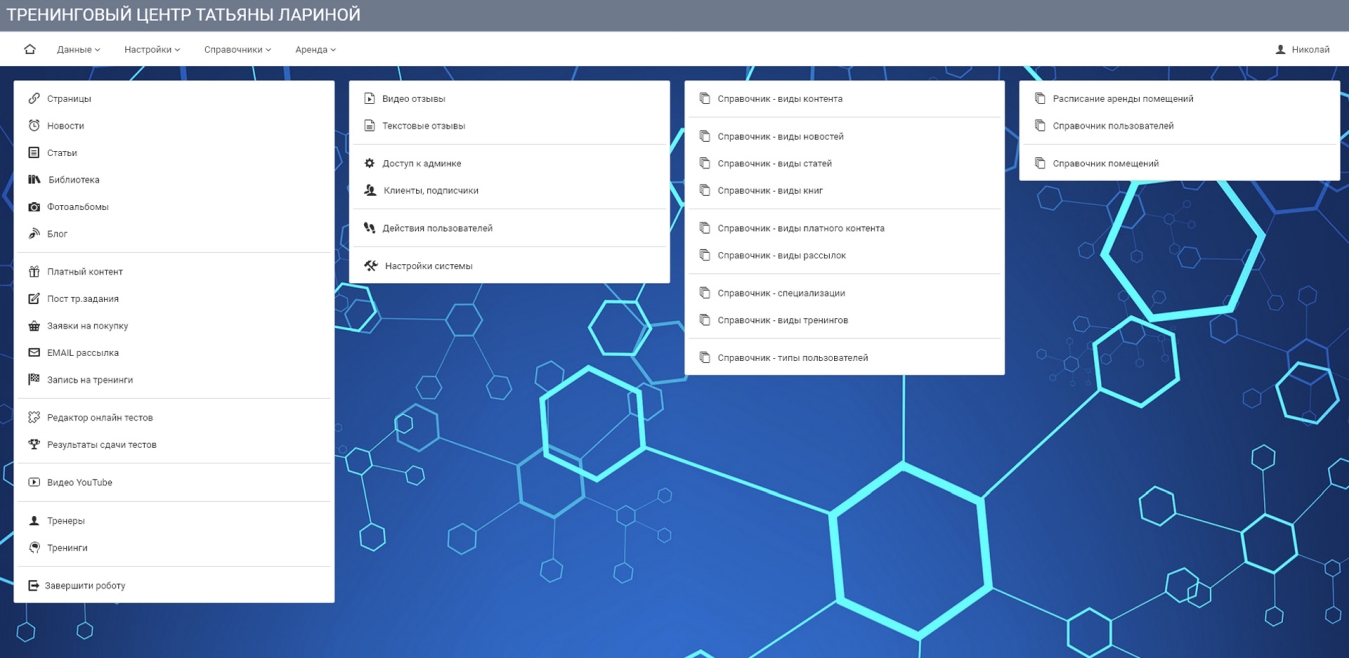Open Расписание аренды помещений
Viewport: 1349px width, 658px height.
coord(1122,99)
